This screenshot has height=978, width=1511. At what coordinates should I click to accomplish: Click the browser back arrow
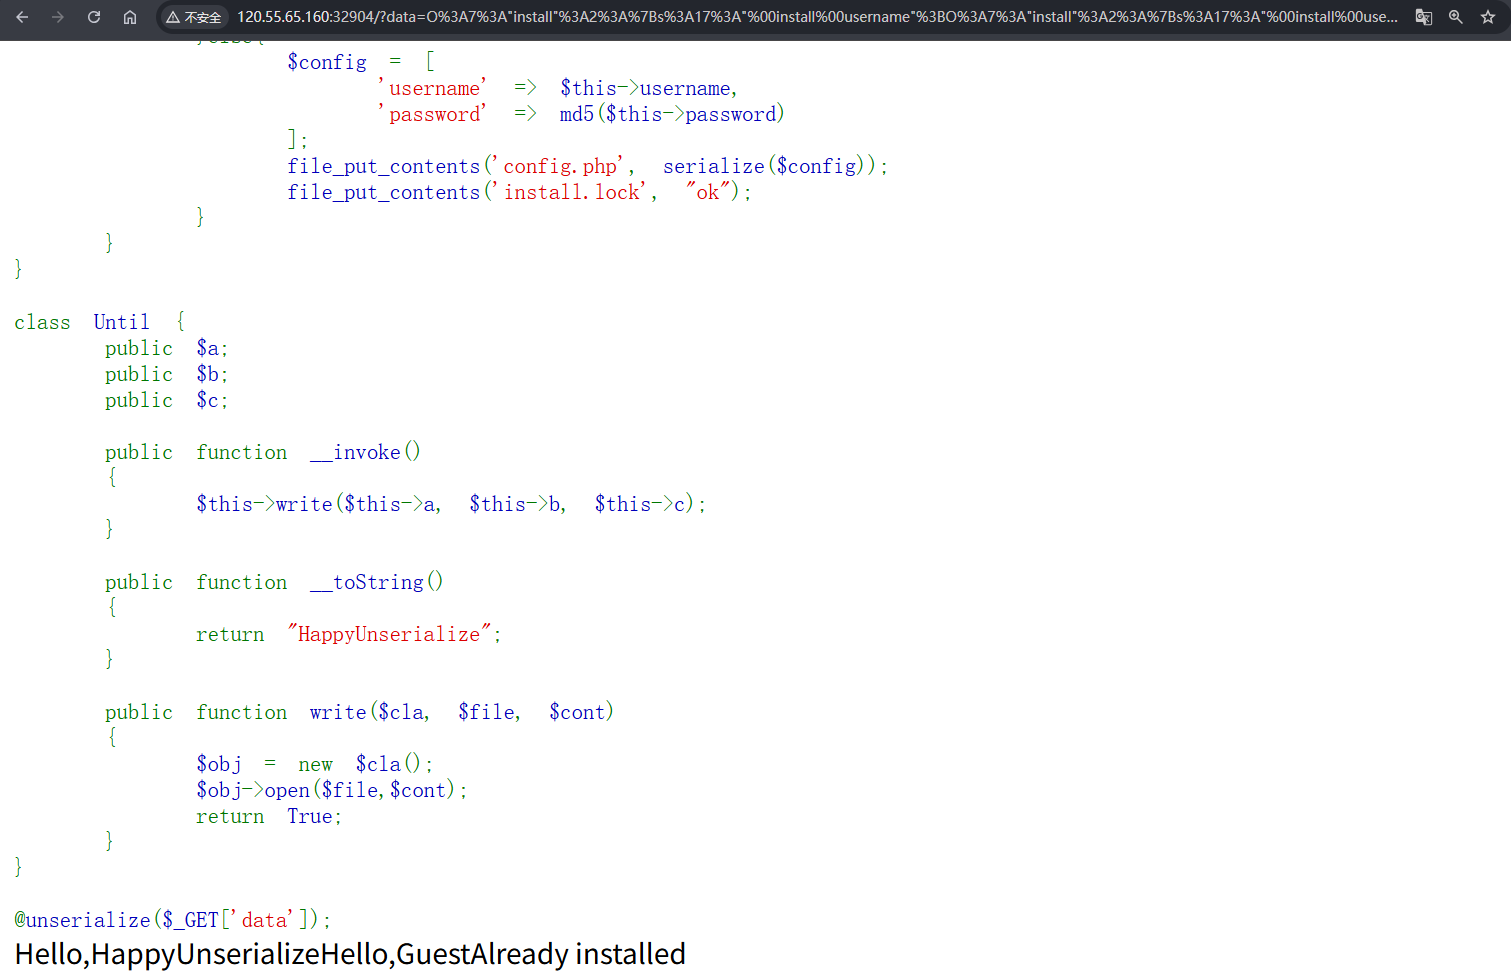tap(22, 17)
